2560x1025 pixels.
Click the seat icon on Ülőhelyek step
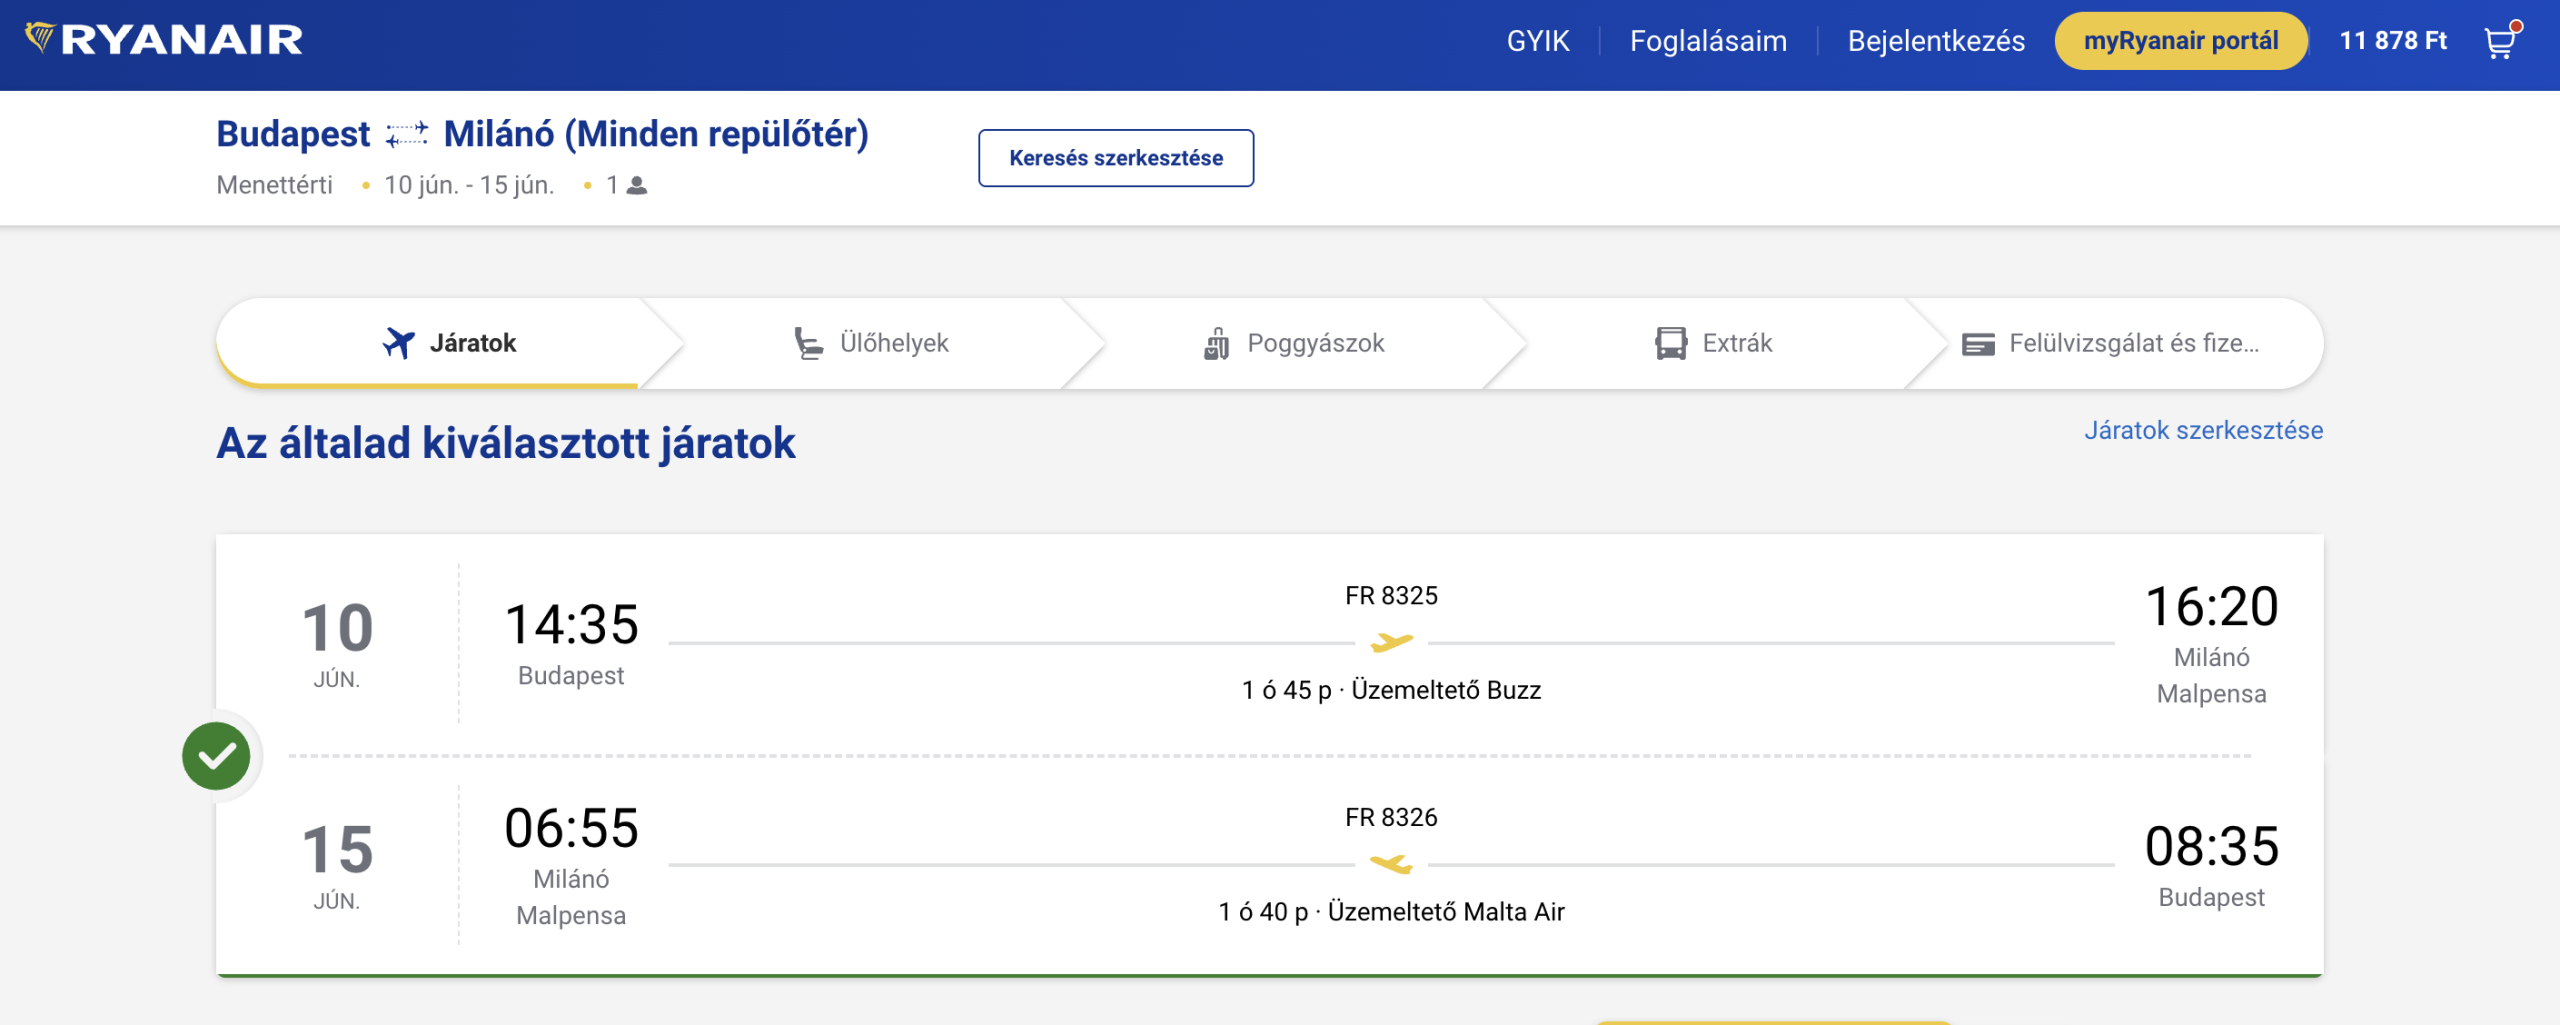point(808,343)
